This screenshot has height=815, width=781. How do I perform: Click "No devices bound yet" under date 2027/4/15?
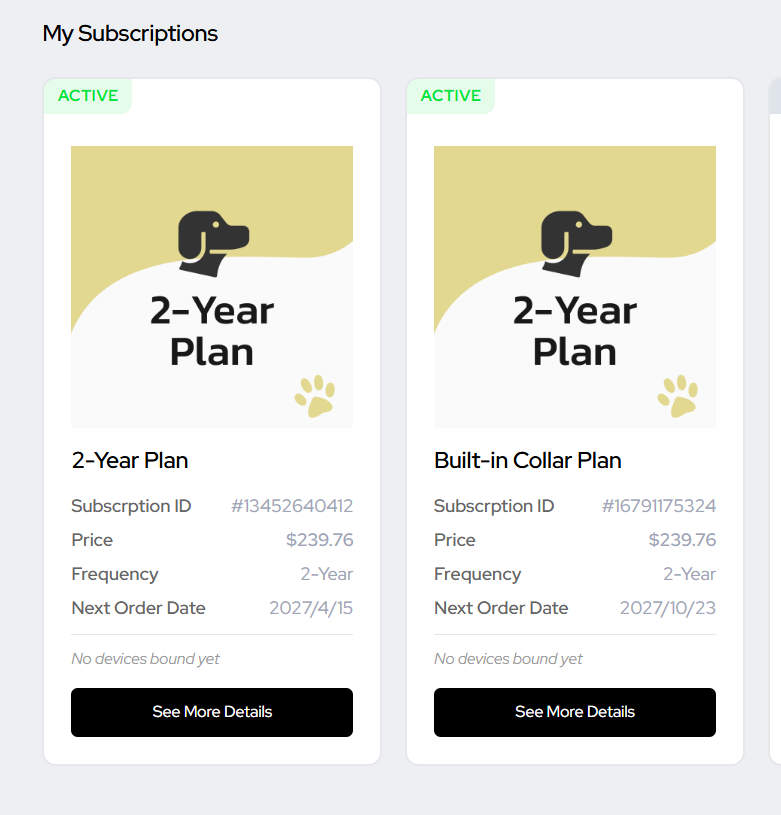tap(145, 659)
